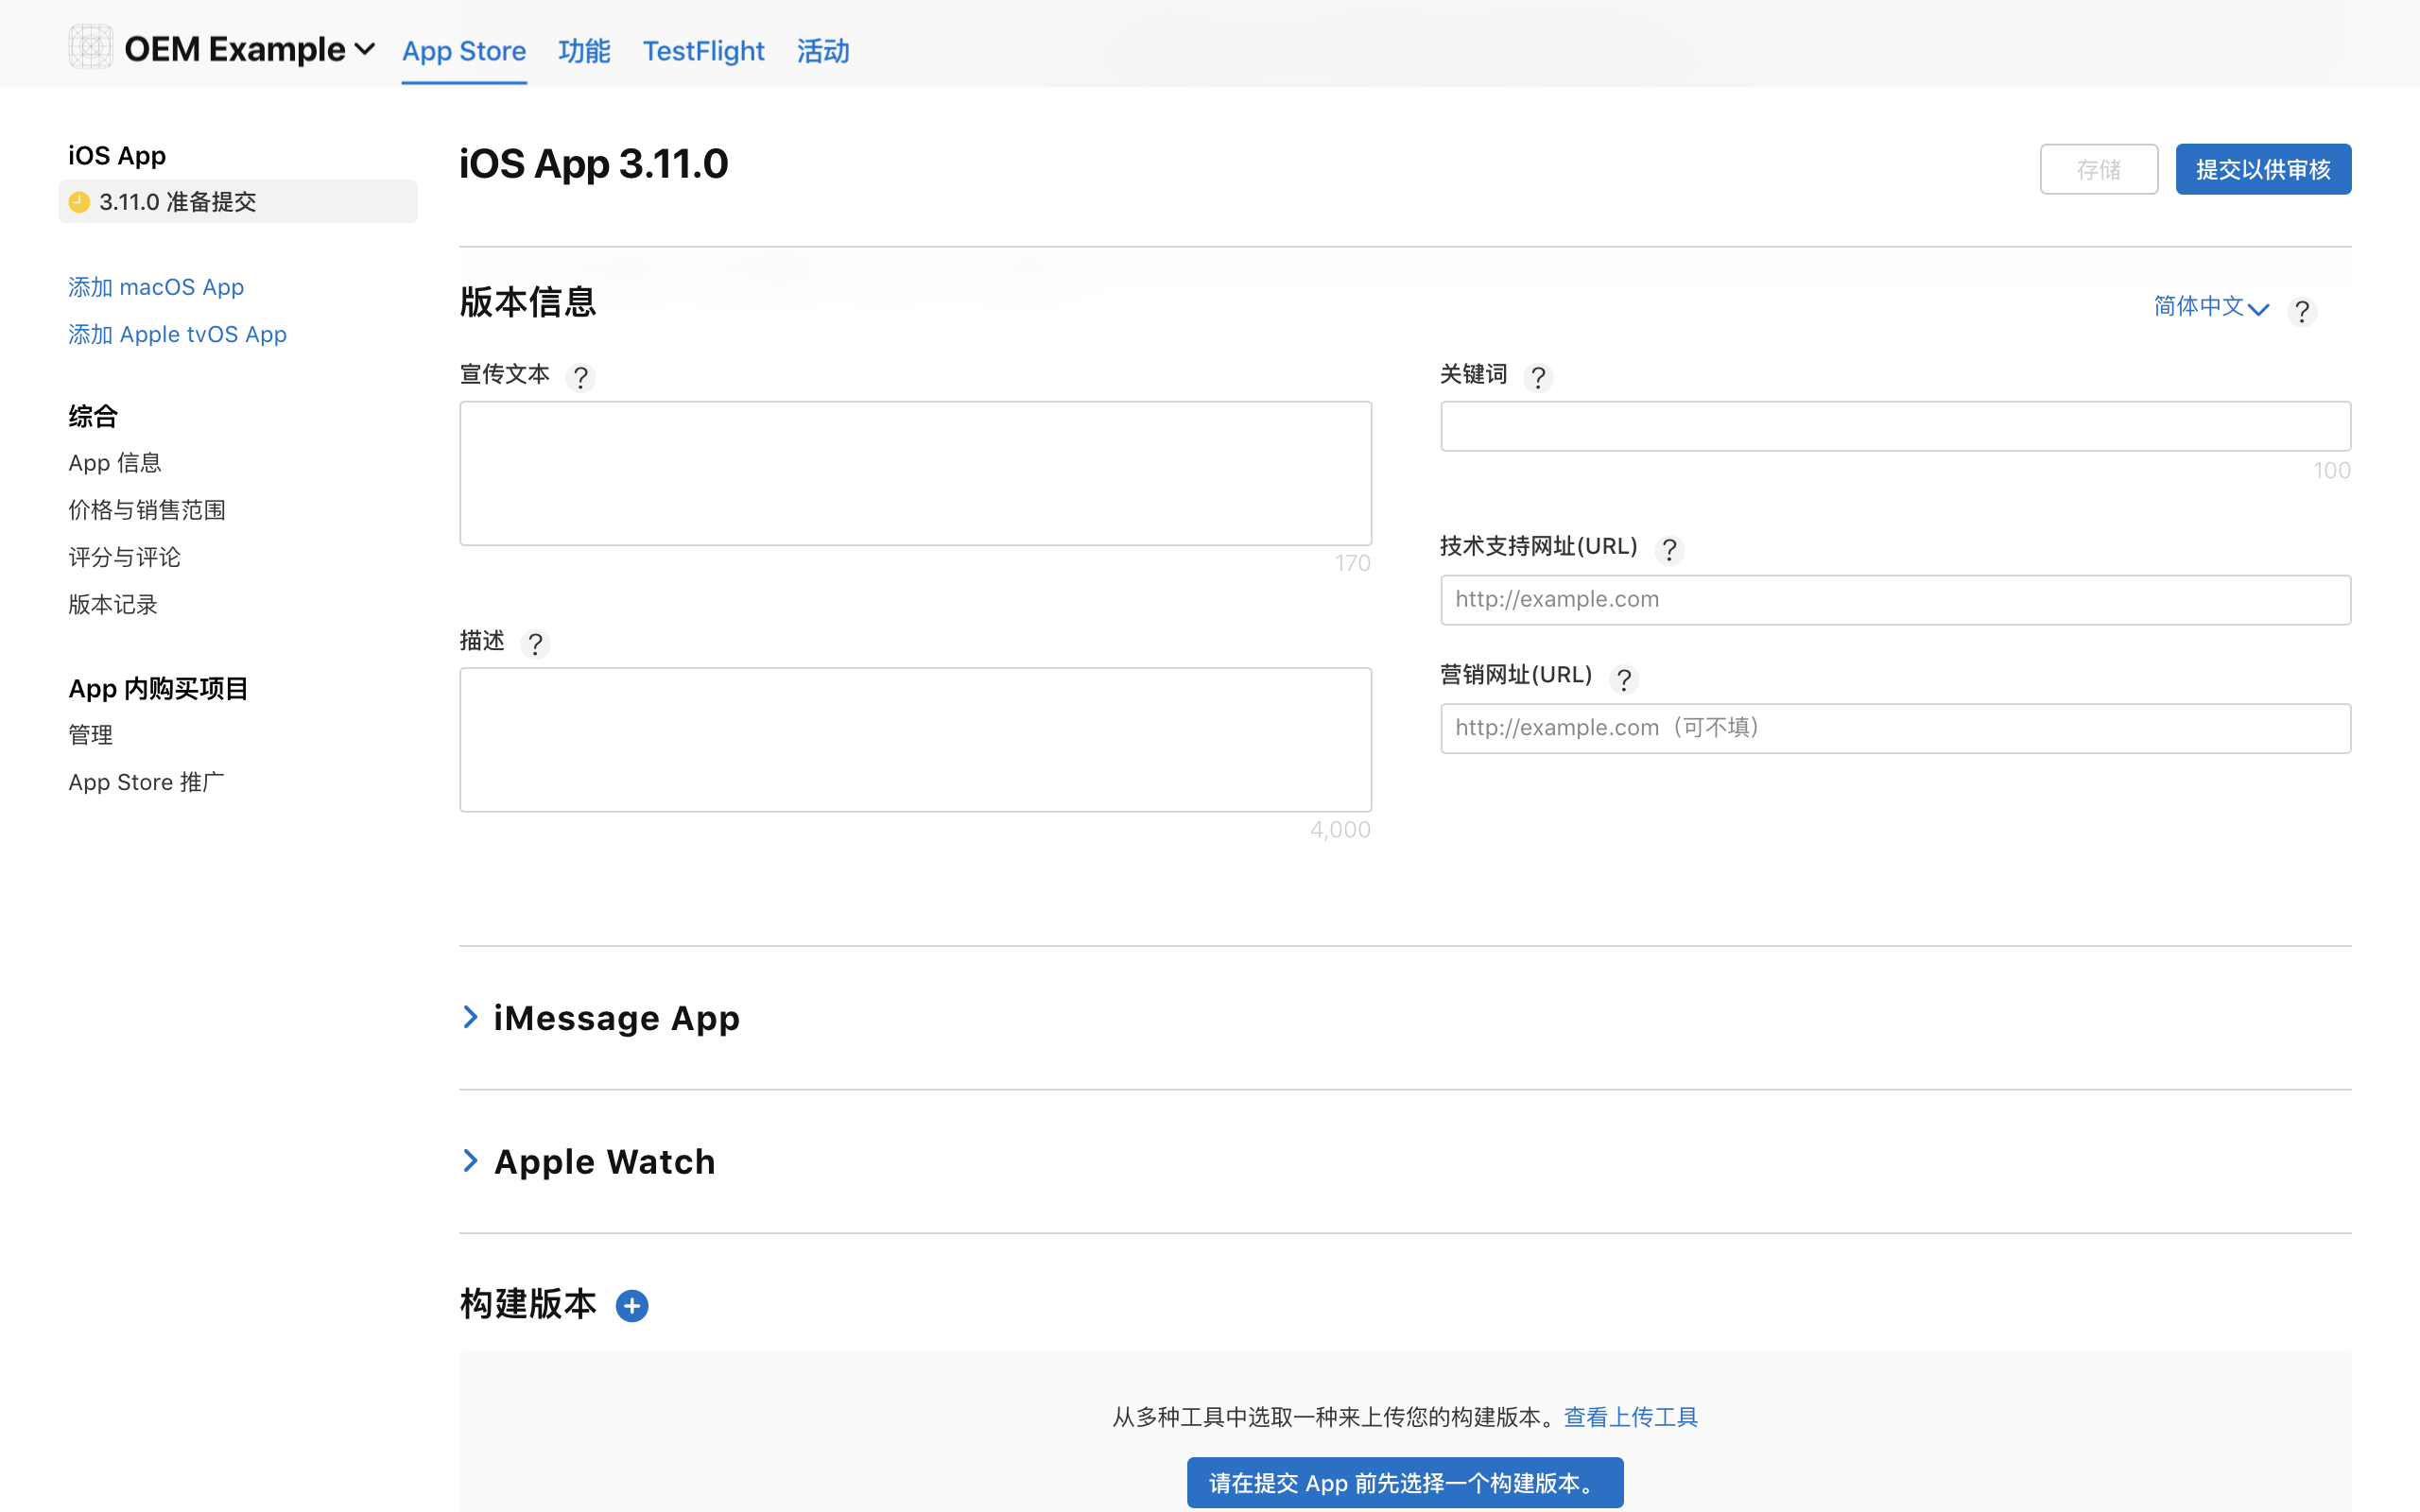The width and height of the screenshot is (2420, 1512).
Task: Click the 170 character counter
Action: click(1352, 563)
